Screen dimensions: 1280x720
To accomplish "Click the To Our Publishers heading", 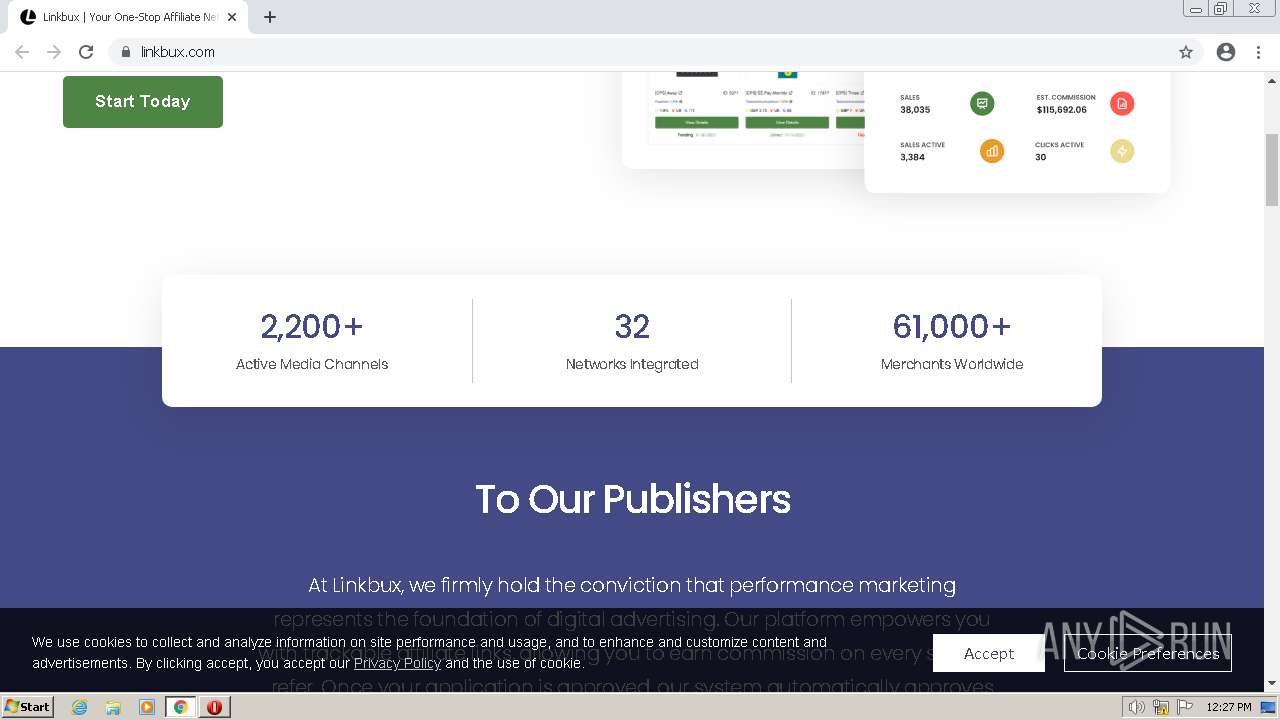I will coord(633,499).
